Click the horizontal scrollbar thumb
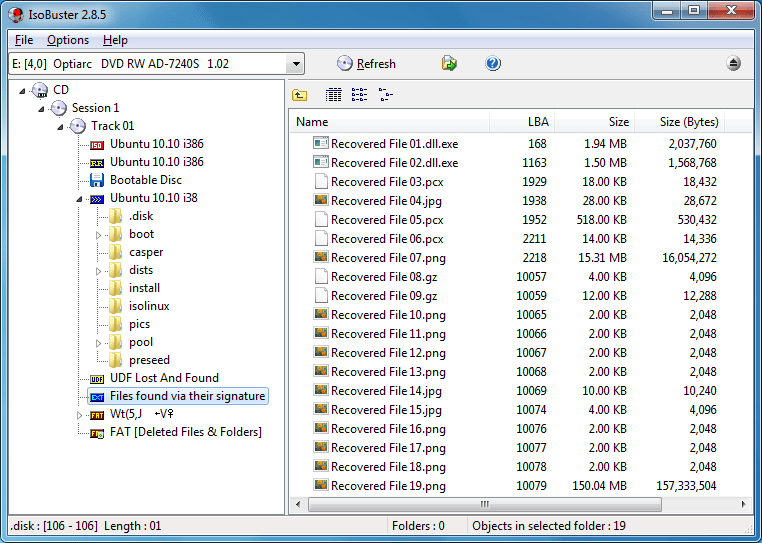762x543 pixels. click(x=485, y=504)
